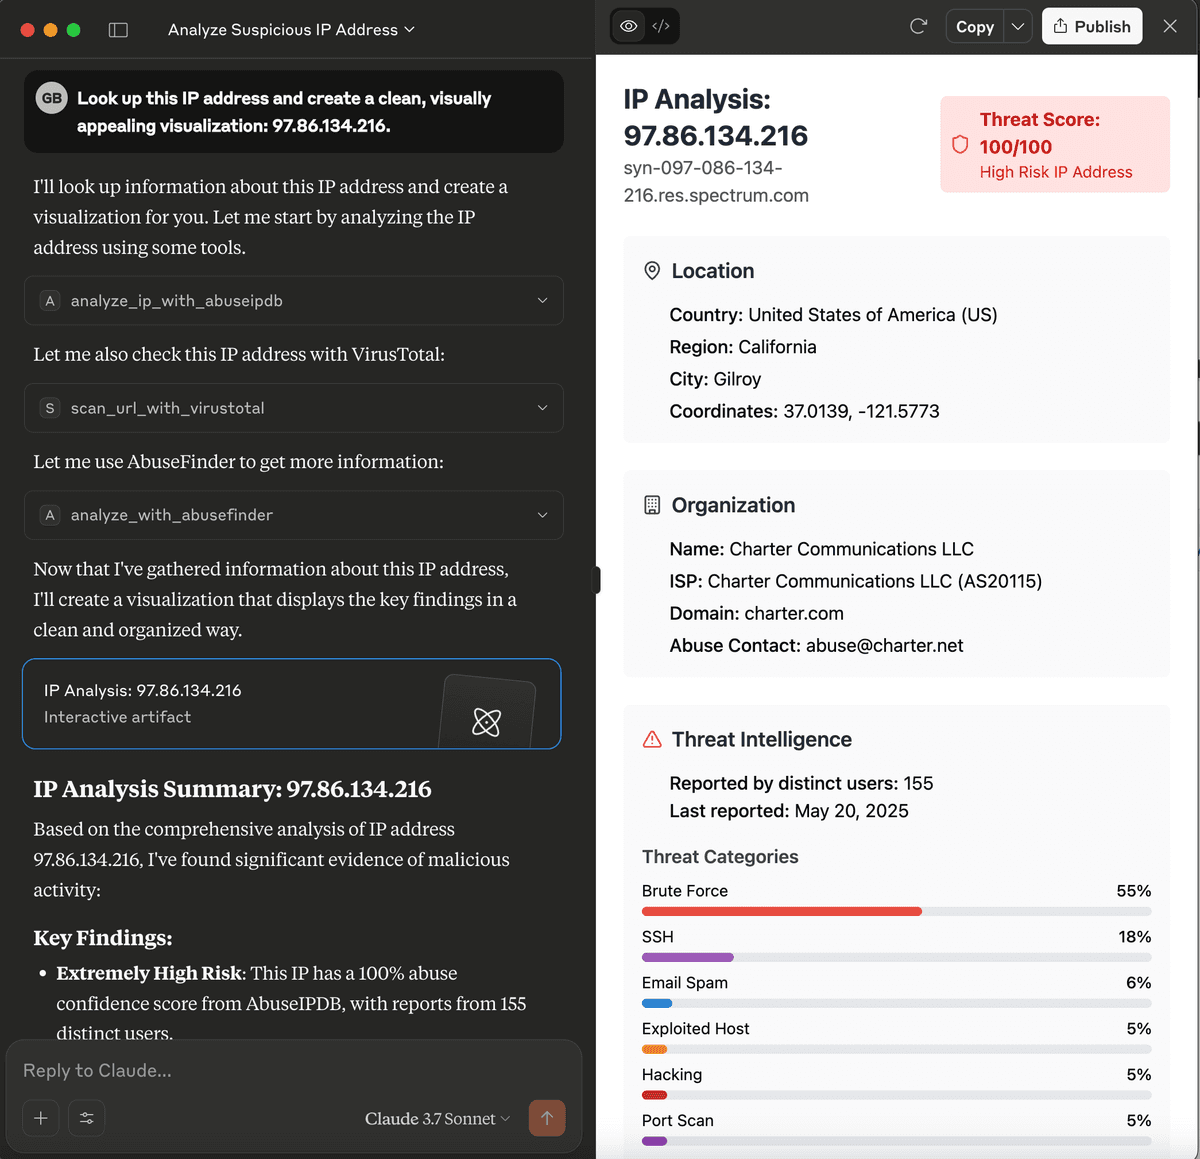Publish the artifact

tap(1092, 27)
